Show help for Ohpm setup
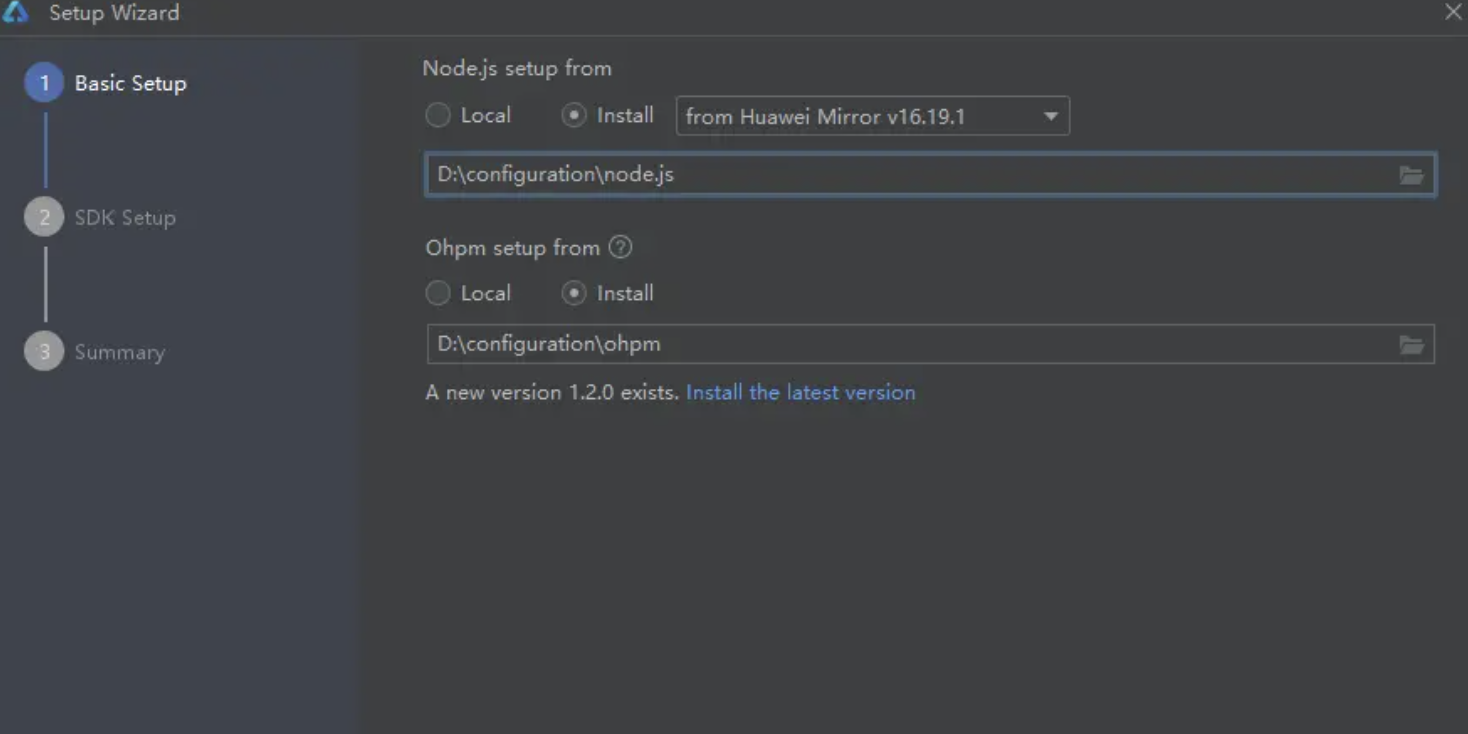The width and height of the screenshot is (1468, 734). pyautogui.click(x=621, y=247)
